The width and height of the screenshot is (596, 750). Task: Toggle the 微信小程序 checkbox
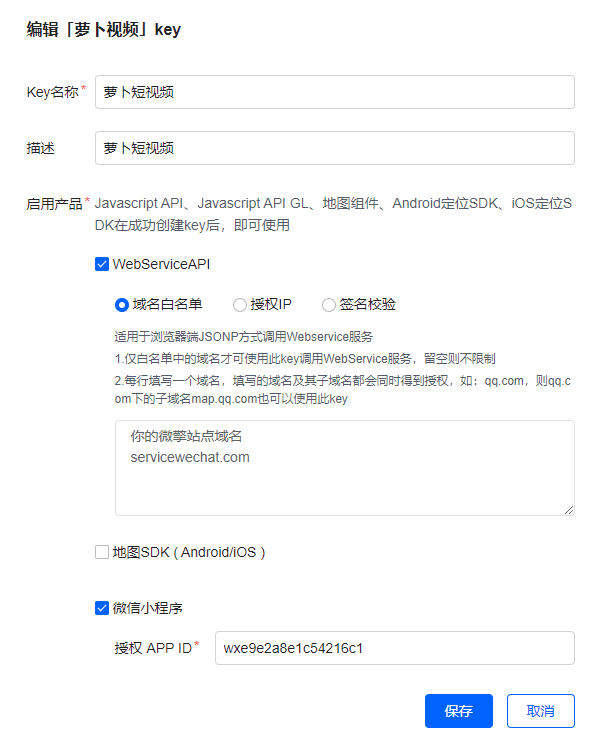click(x=102, y=608)
